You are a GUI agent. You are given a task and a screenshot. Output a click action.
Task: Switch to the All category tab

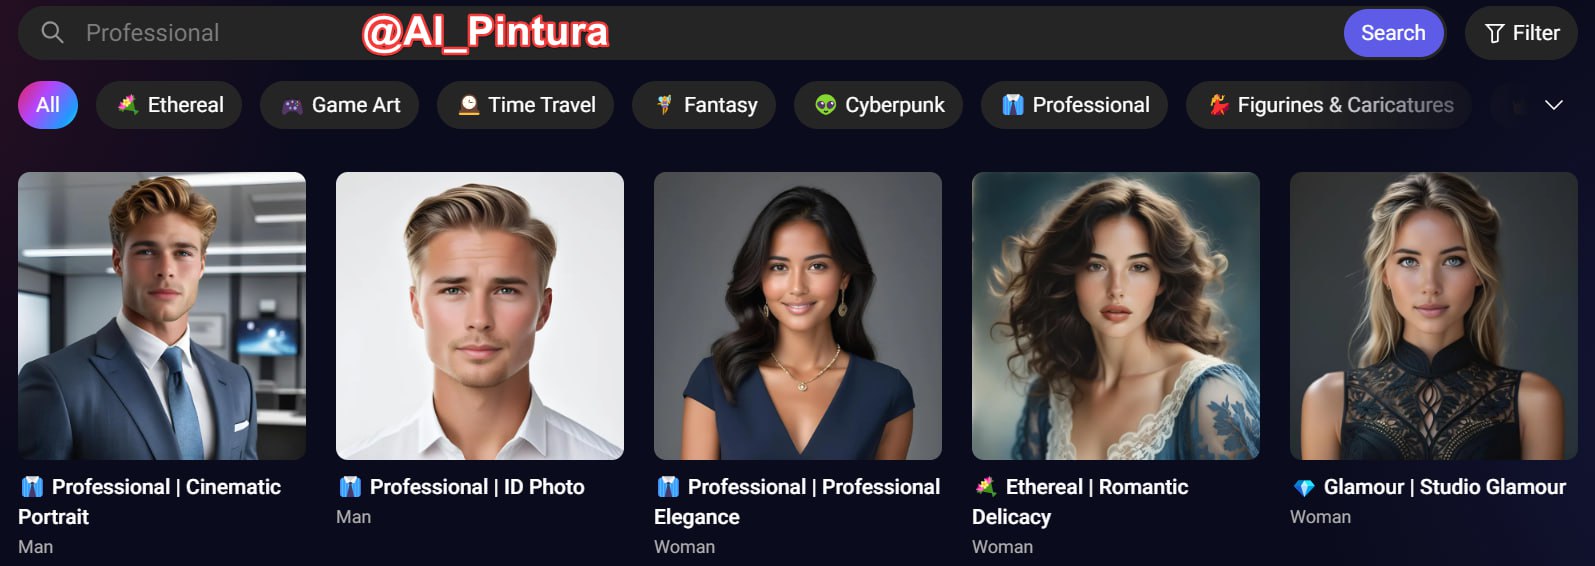pos(48,105)
